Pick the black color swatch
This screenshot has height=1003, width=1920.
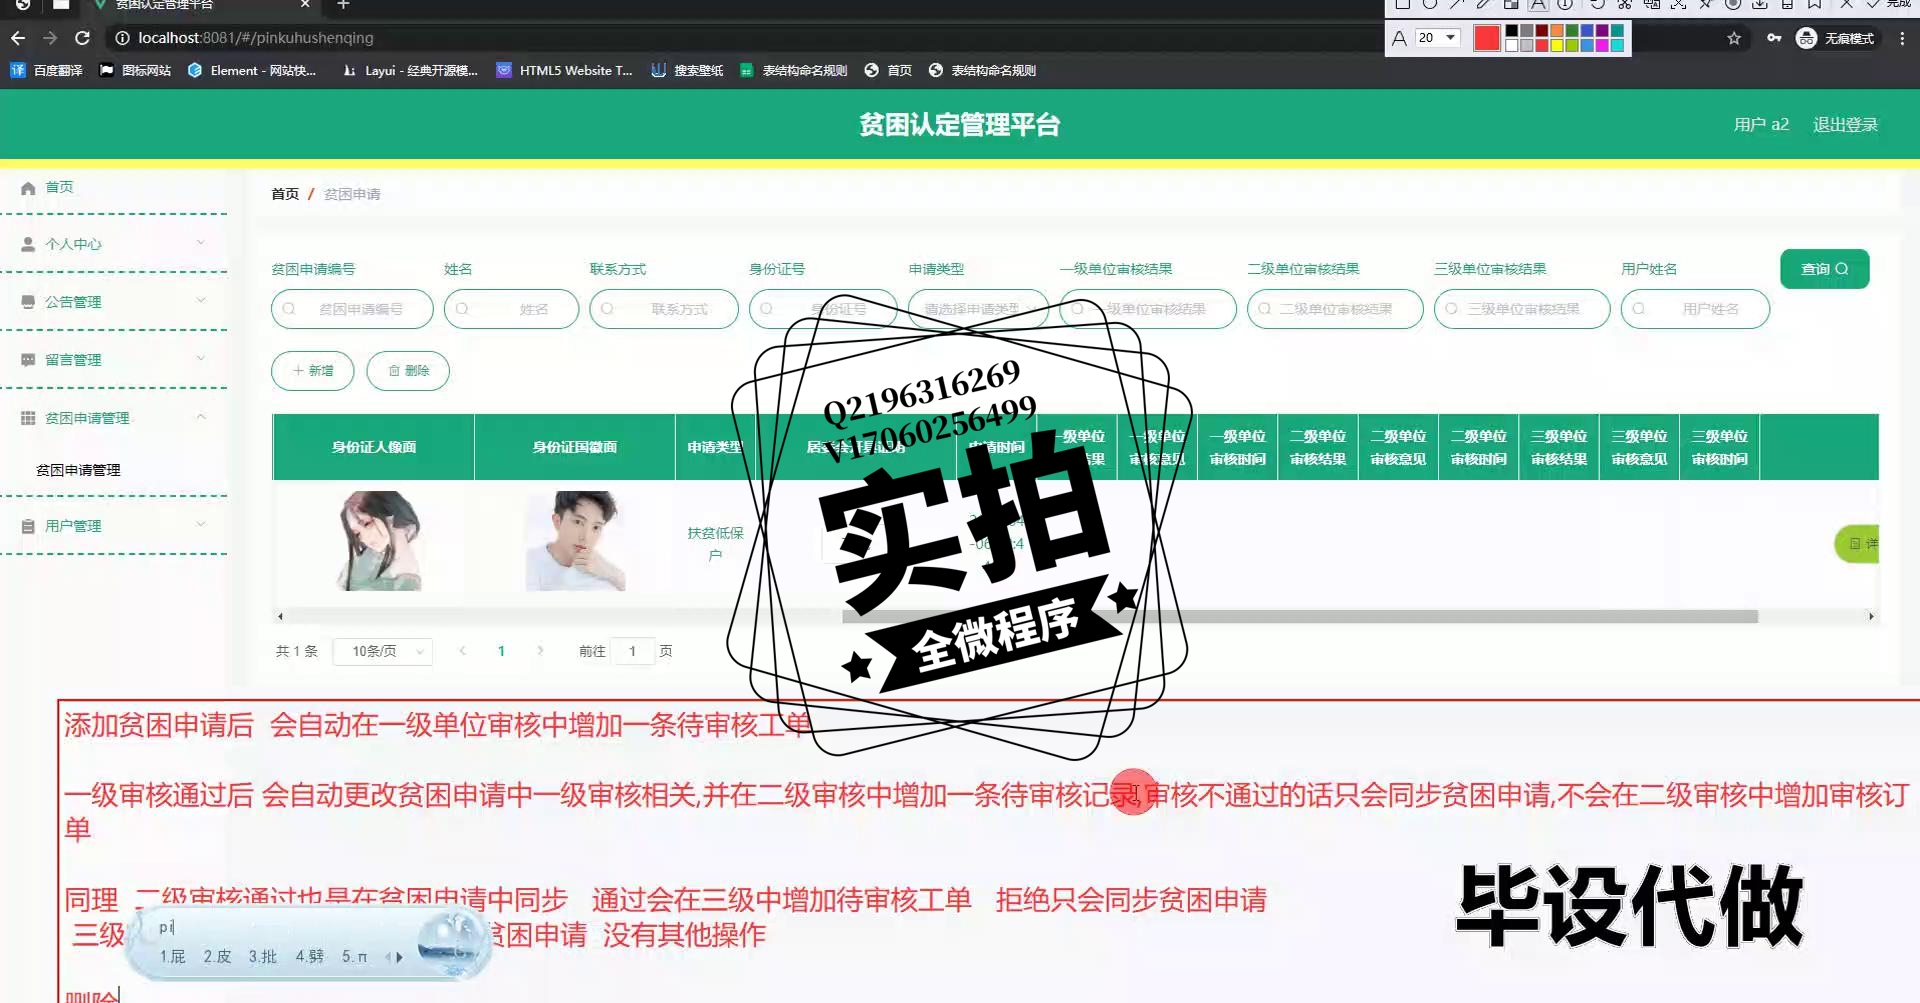[1512, 31]
